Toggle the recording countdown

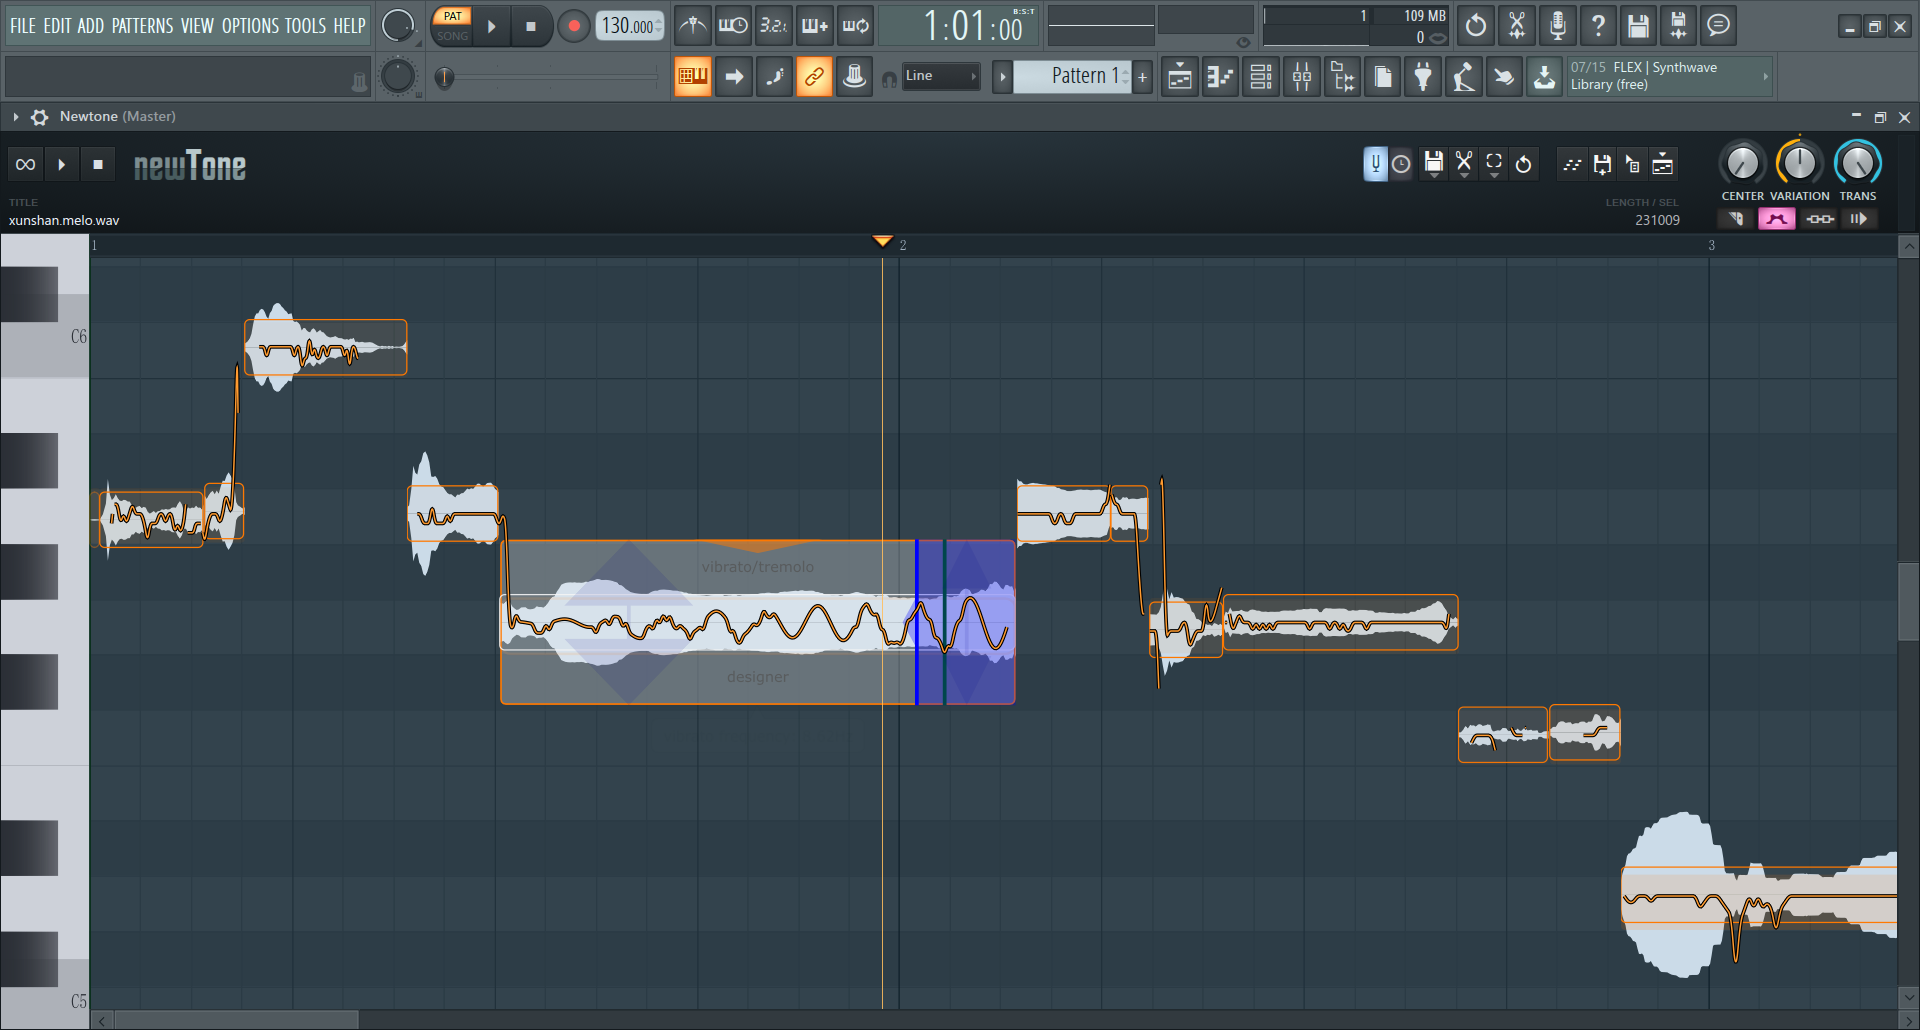(x=774, y=26)
